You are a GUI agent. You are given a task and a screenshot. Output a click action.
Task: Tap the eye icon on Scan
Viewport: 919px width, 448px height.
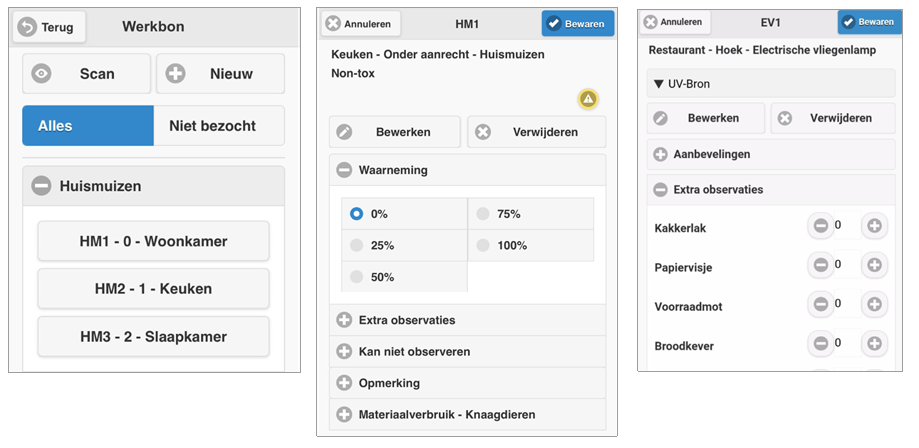tap(41, 74)
